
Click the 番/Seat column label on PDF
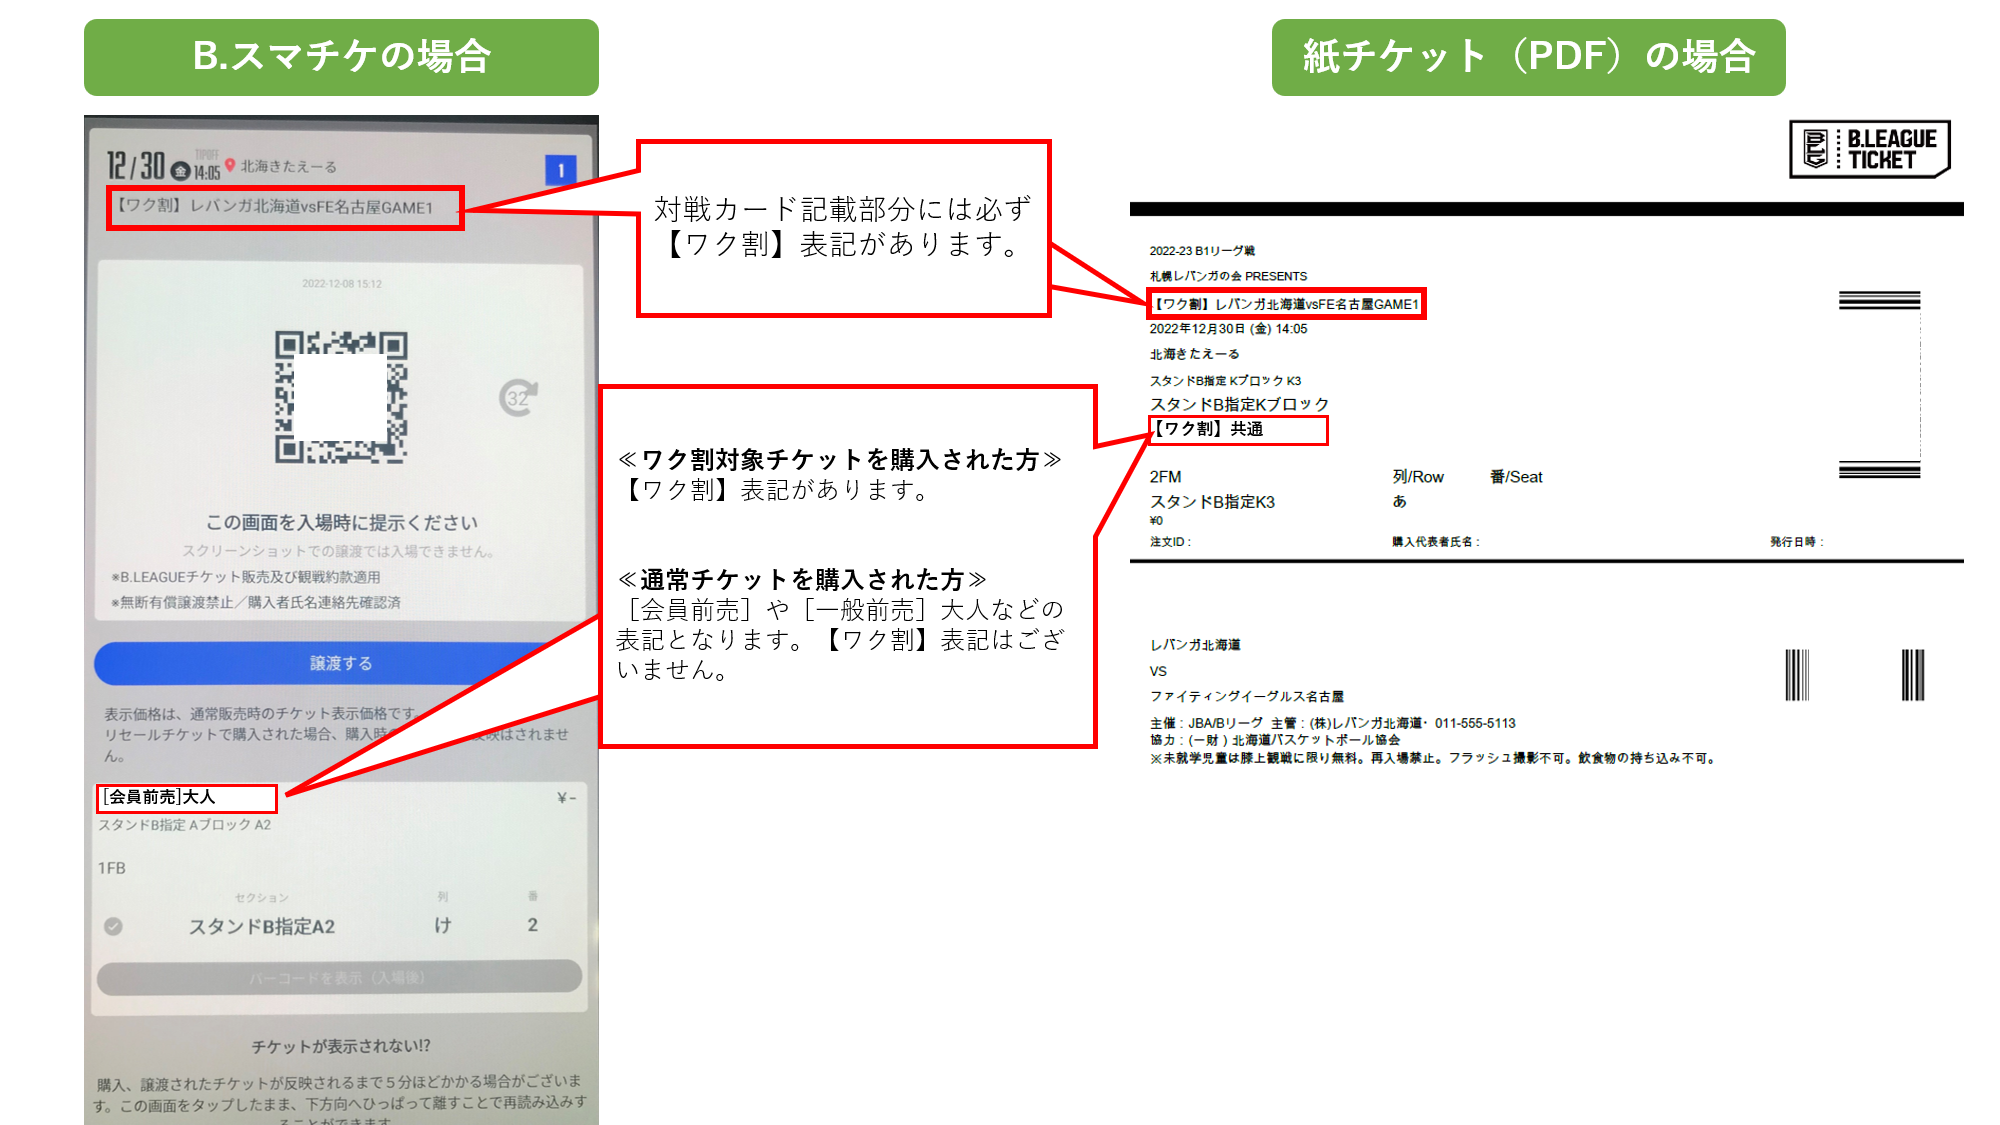point(1516,477)
